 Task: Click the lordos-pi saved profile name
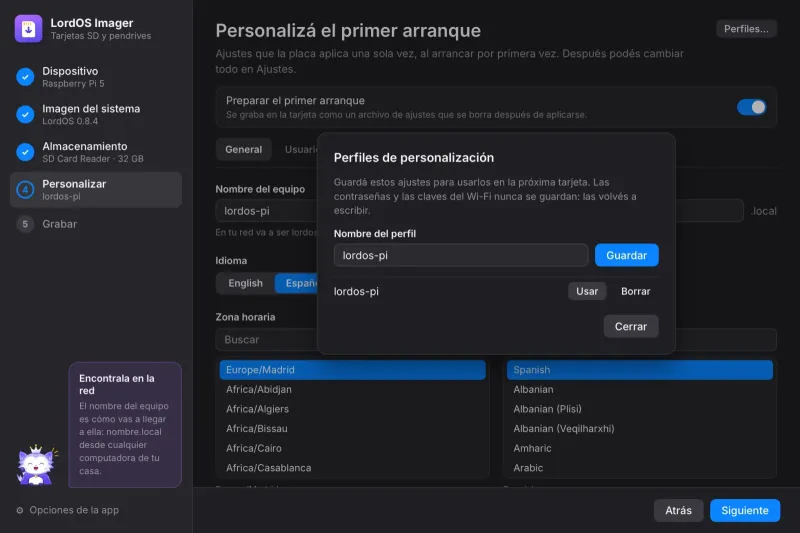coord(356,291)
